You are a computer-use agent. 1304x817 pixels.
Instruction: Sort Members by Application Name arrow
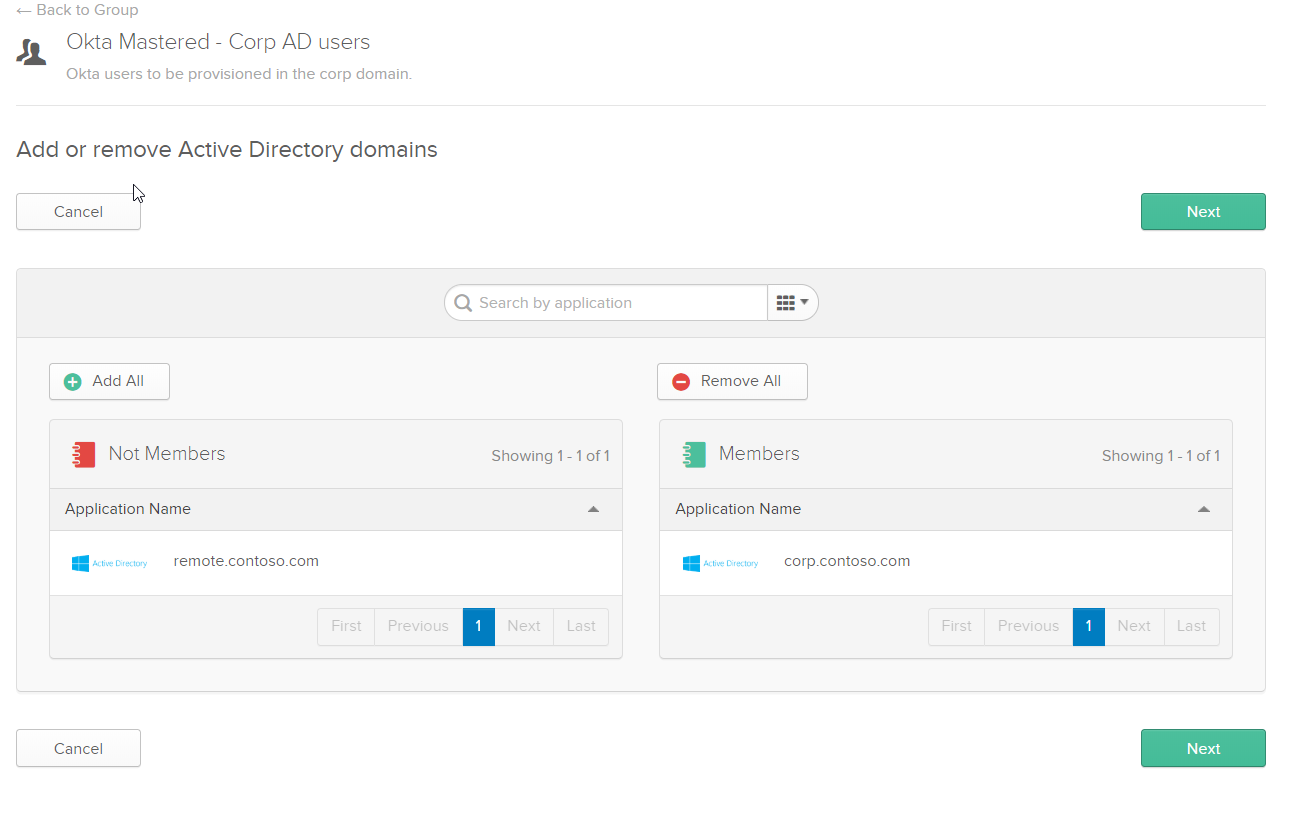[1204, 509]
